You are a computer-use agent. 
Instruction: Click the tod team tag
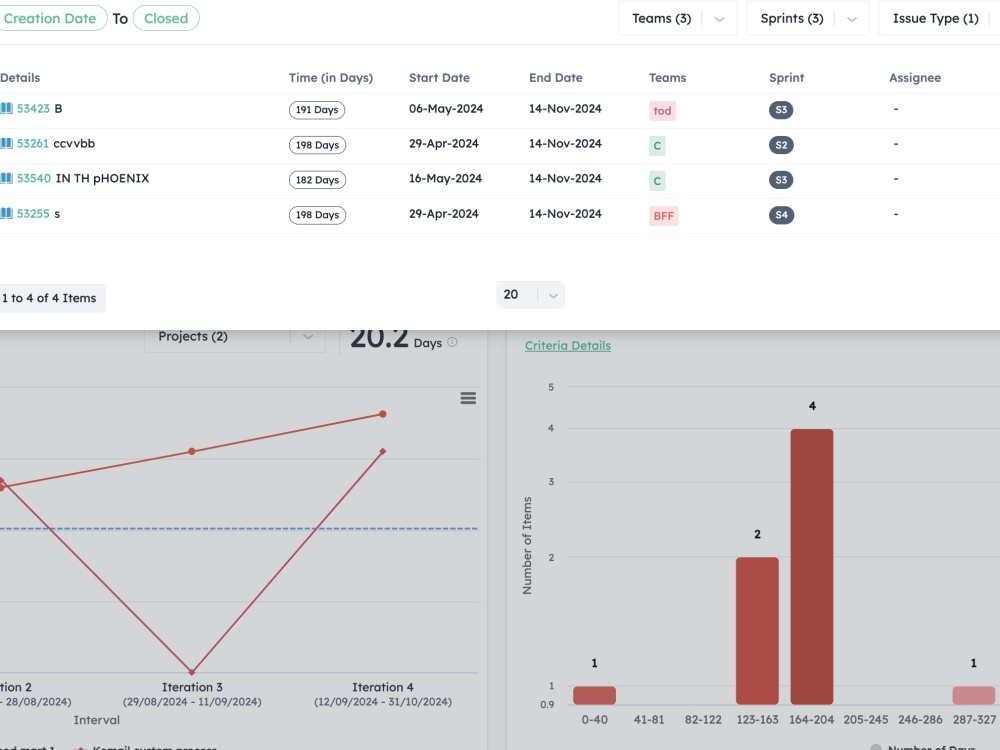coord(662,111)
